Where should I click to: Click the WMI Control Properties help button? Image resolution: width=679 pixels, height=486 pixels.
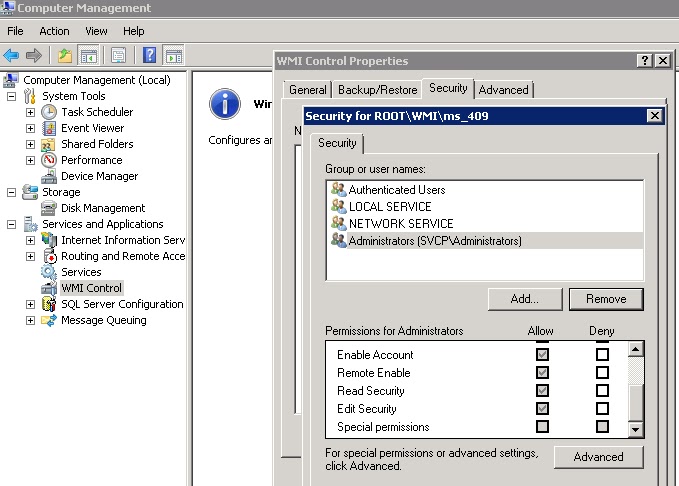(645, 61)
